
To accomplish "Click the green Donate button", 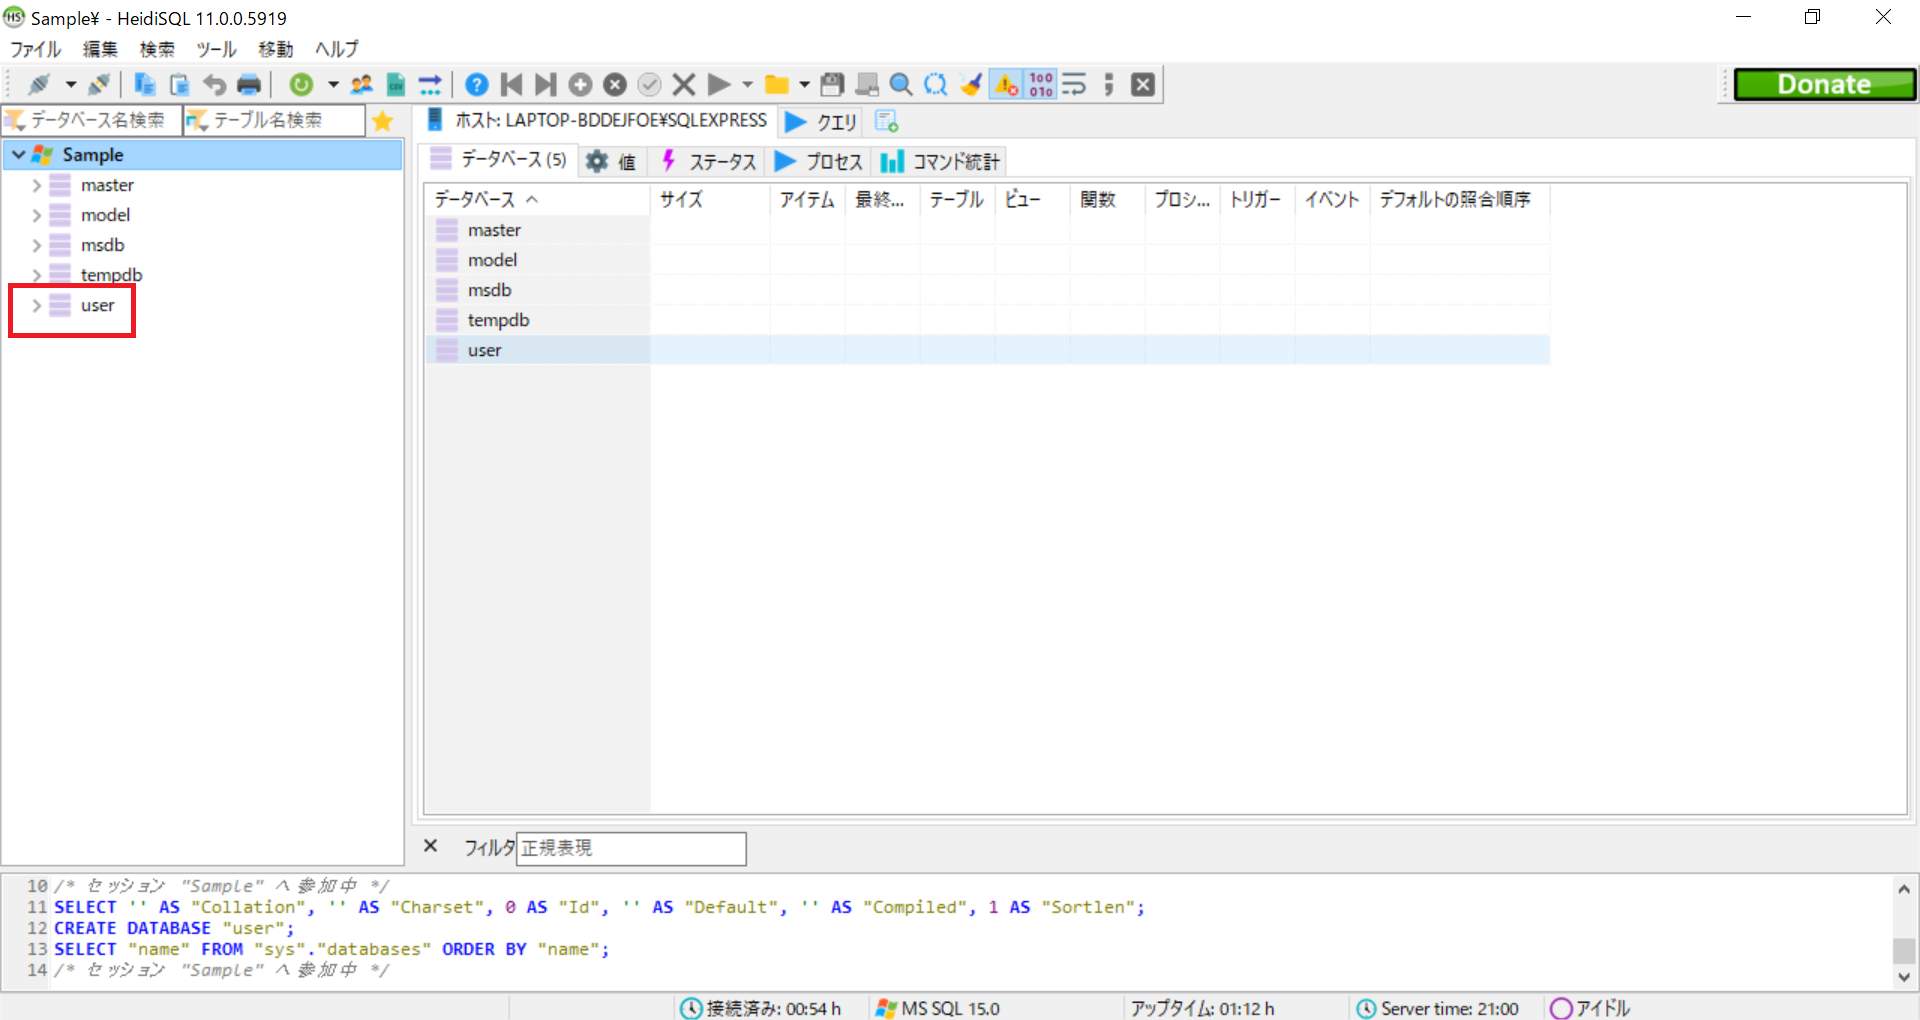I will pos(1824,85).
